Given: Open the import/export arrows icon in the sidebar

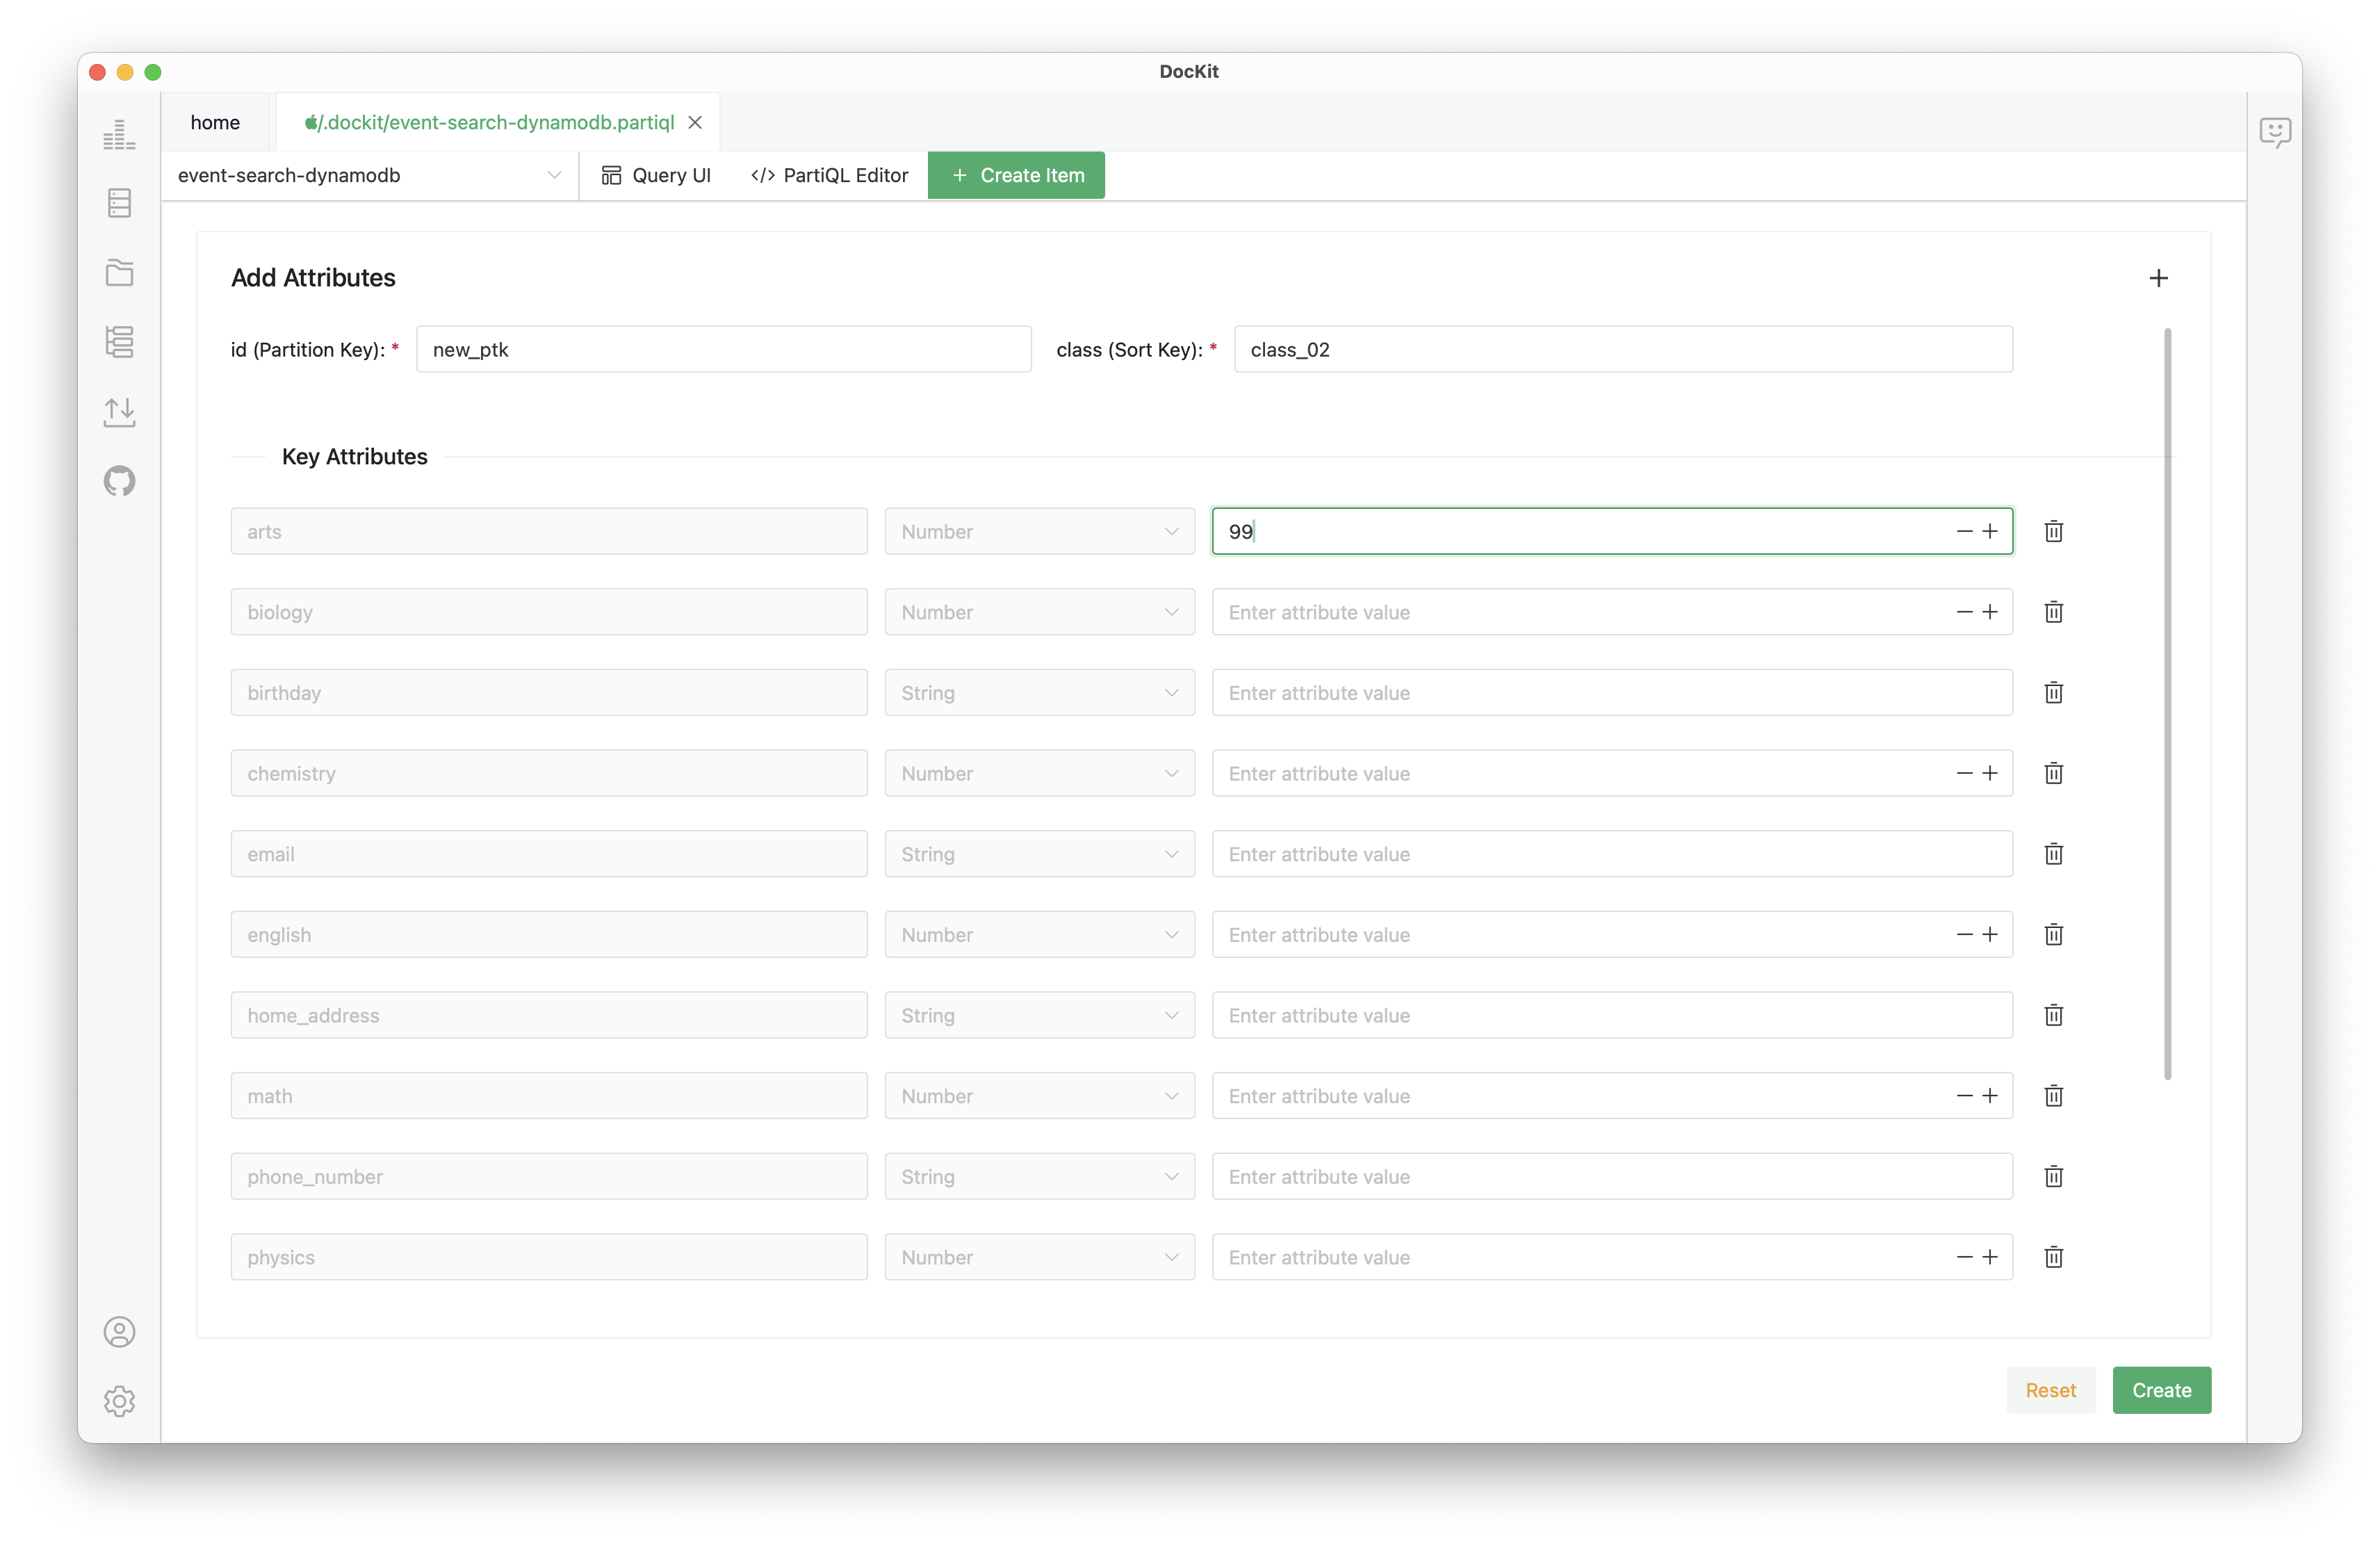Looking at the screenshot, I should pyautogui.click(x=119, y=411).
